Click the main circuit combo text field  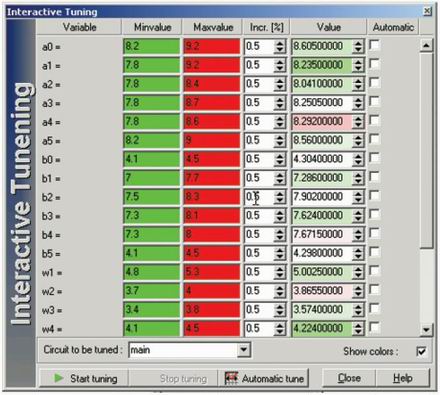tap(183, 350)
